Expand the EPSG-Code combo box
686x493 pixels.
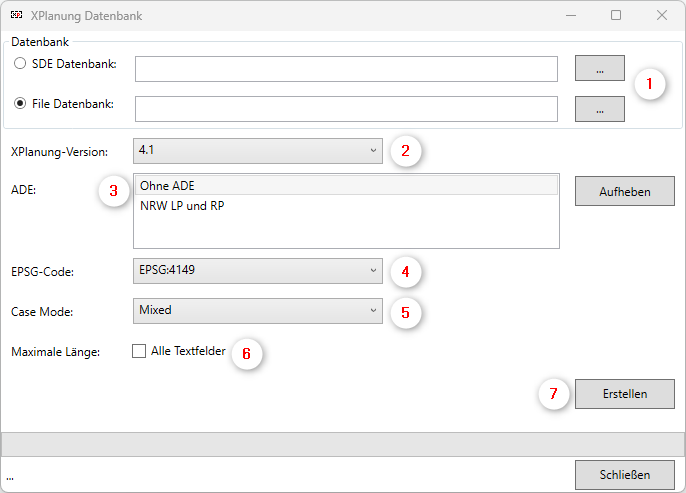tap(257, 270)
